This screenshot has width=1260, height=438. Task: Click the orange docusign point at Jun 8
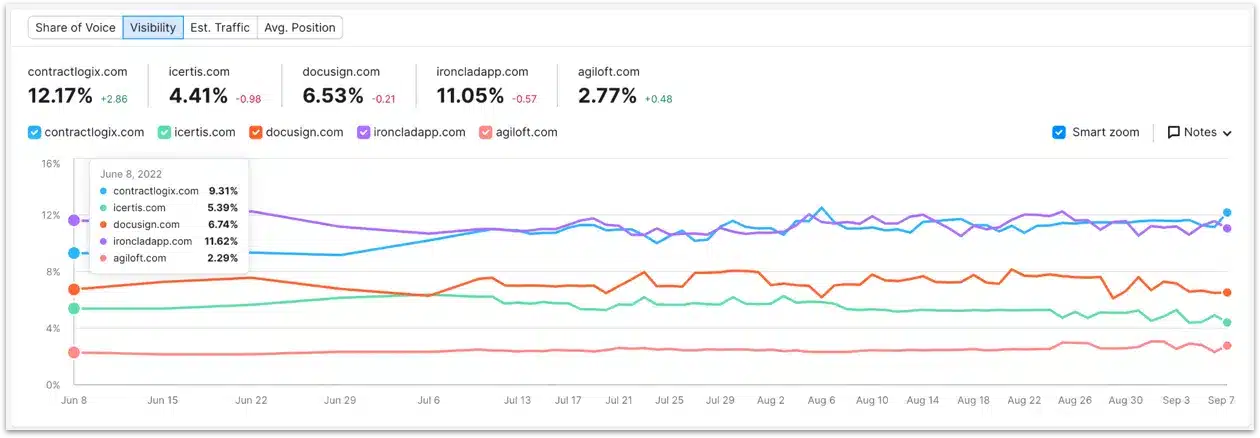(74, 289)
